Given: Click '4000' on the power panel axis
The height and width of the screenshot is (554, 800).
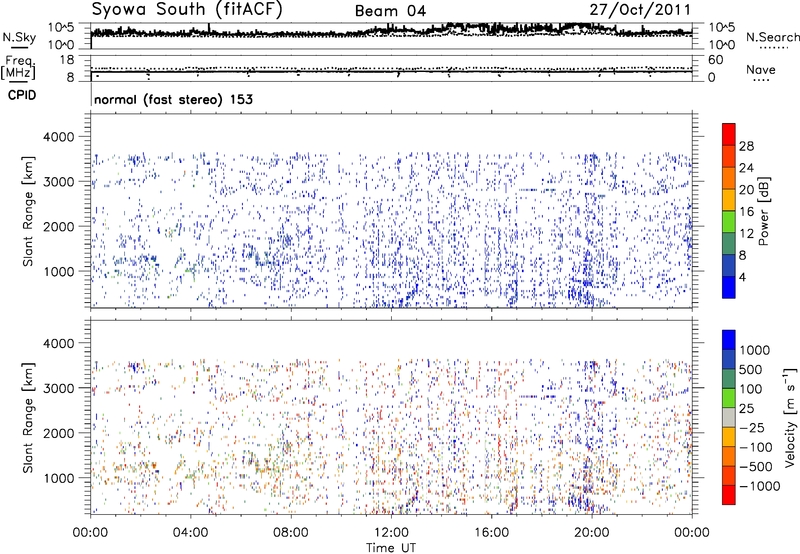Looking at the screenshot, I should pos(58,137).
